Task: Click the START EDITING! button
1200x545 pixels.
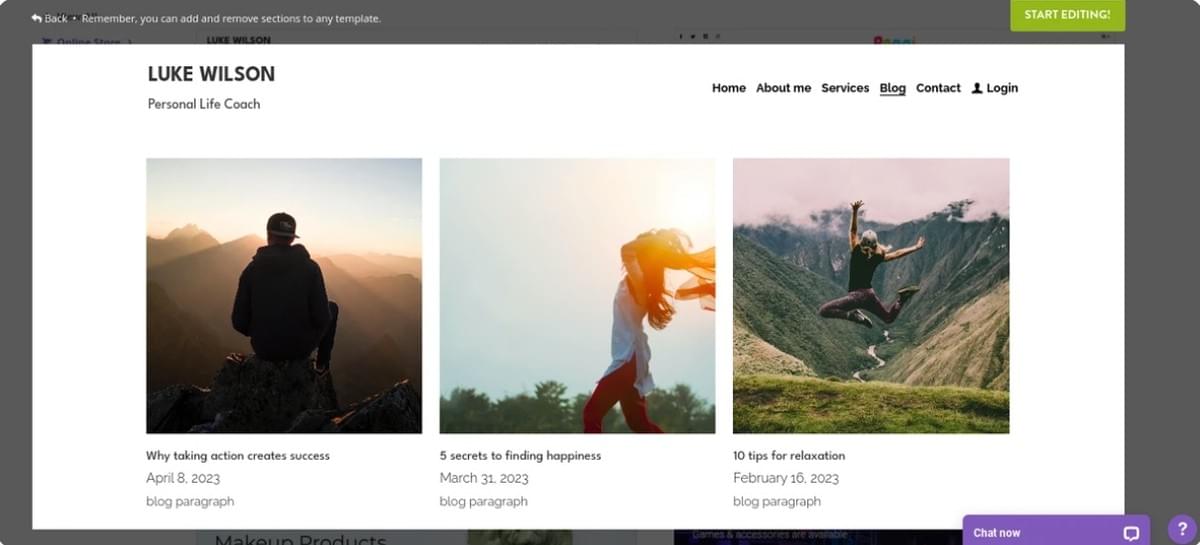Action: tap(1067, 15)
